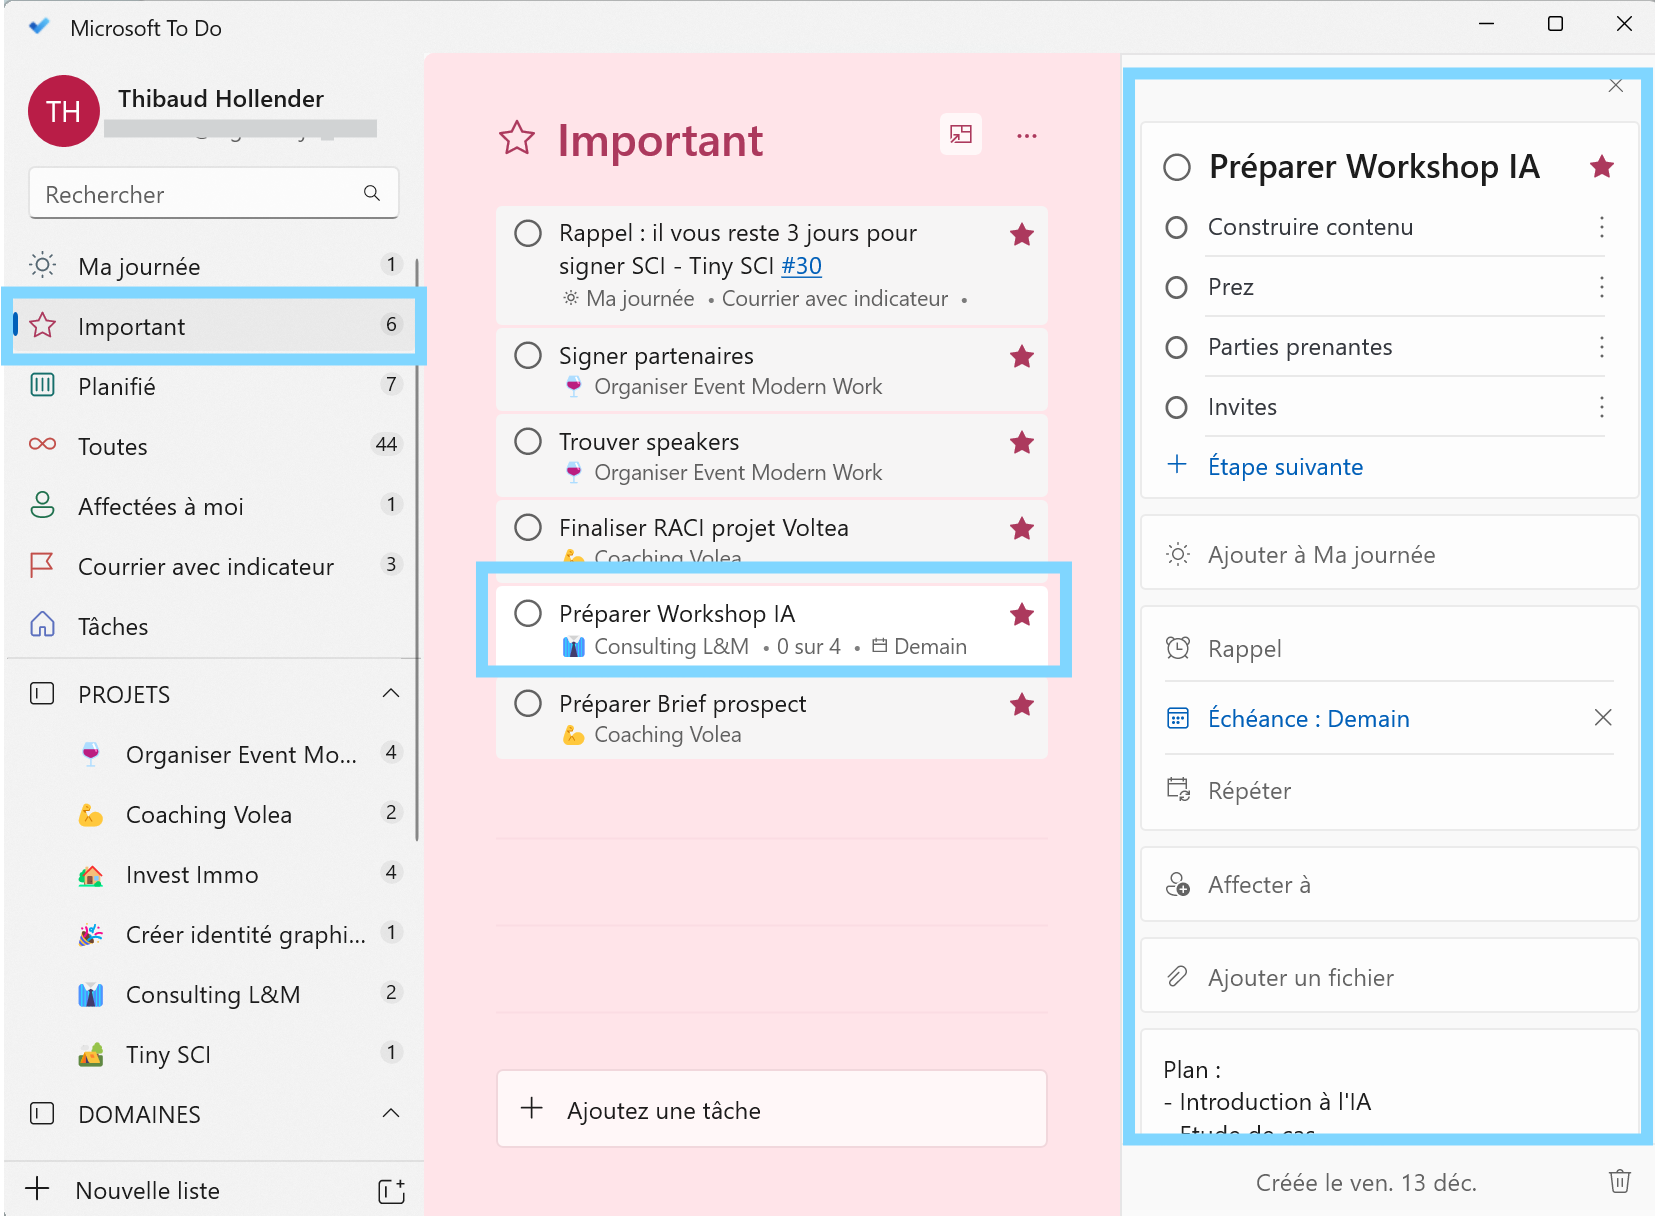The width and height of the screenshot is (1655, 1216).
Task: Click the trash icon to delete task
Action: tap(1619, 1181)
